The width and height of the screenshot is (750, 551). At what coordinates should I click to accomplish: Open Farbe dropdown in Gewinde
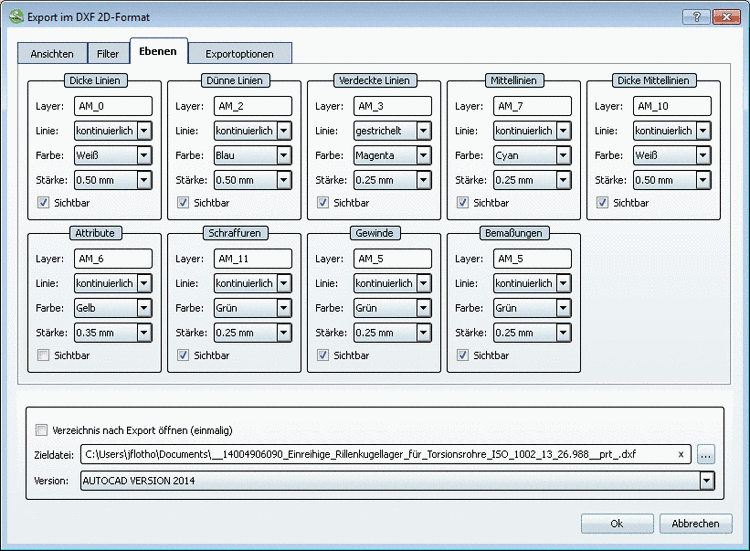click(393, 308)
